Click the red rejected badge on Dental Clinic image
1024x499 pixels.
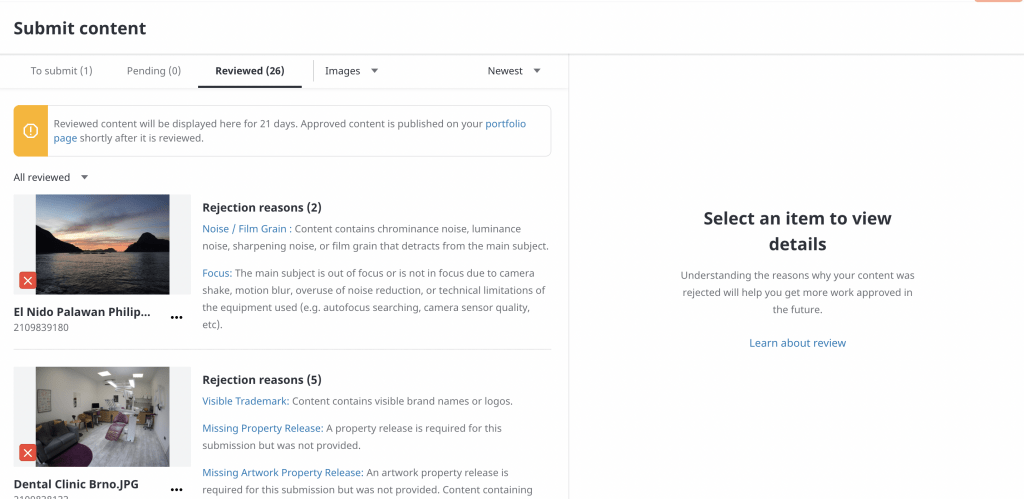tap(27, 453)
